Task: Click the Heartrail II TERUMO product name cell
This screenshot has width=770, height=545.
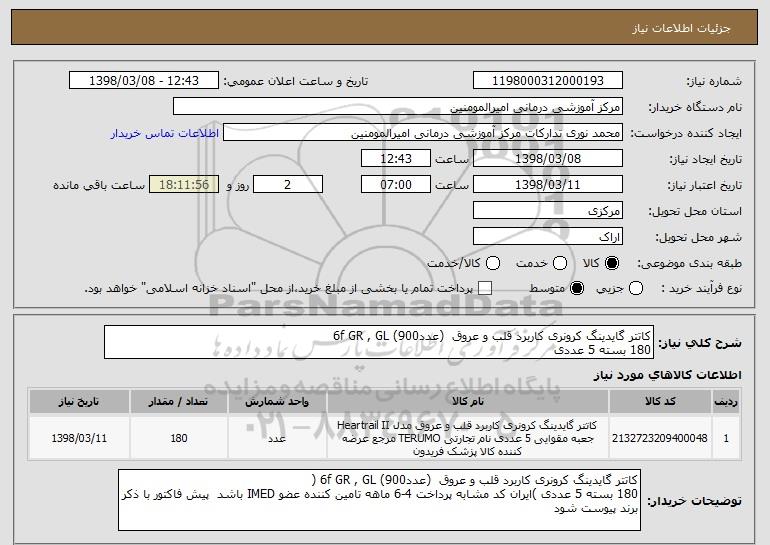Action: click(468, 438)
